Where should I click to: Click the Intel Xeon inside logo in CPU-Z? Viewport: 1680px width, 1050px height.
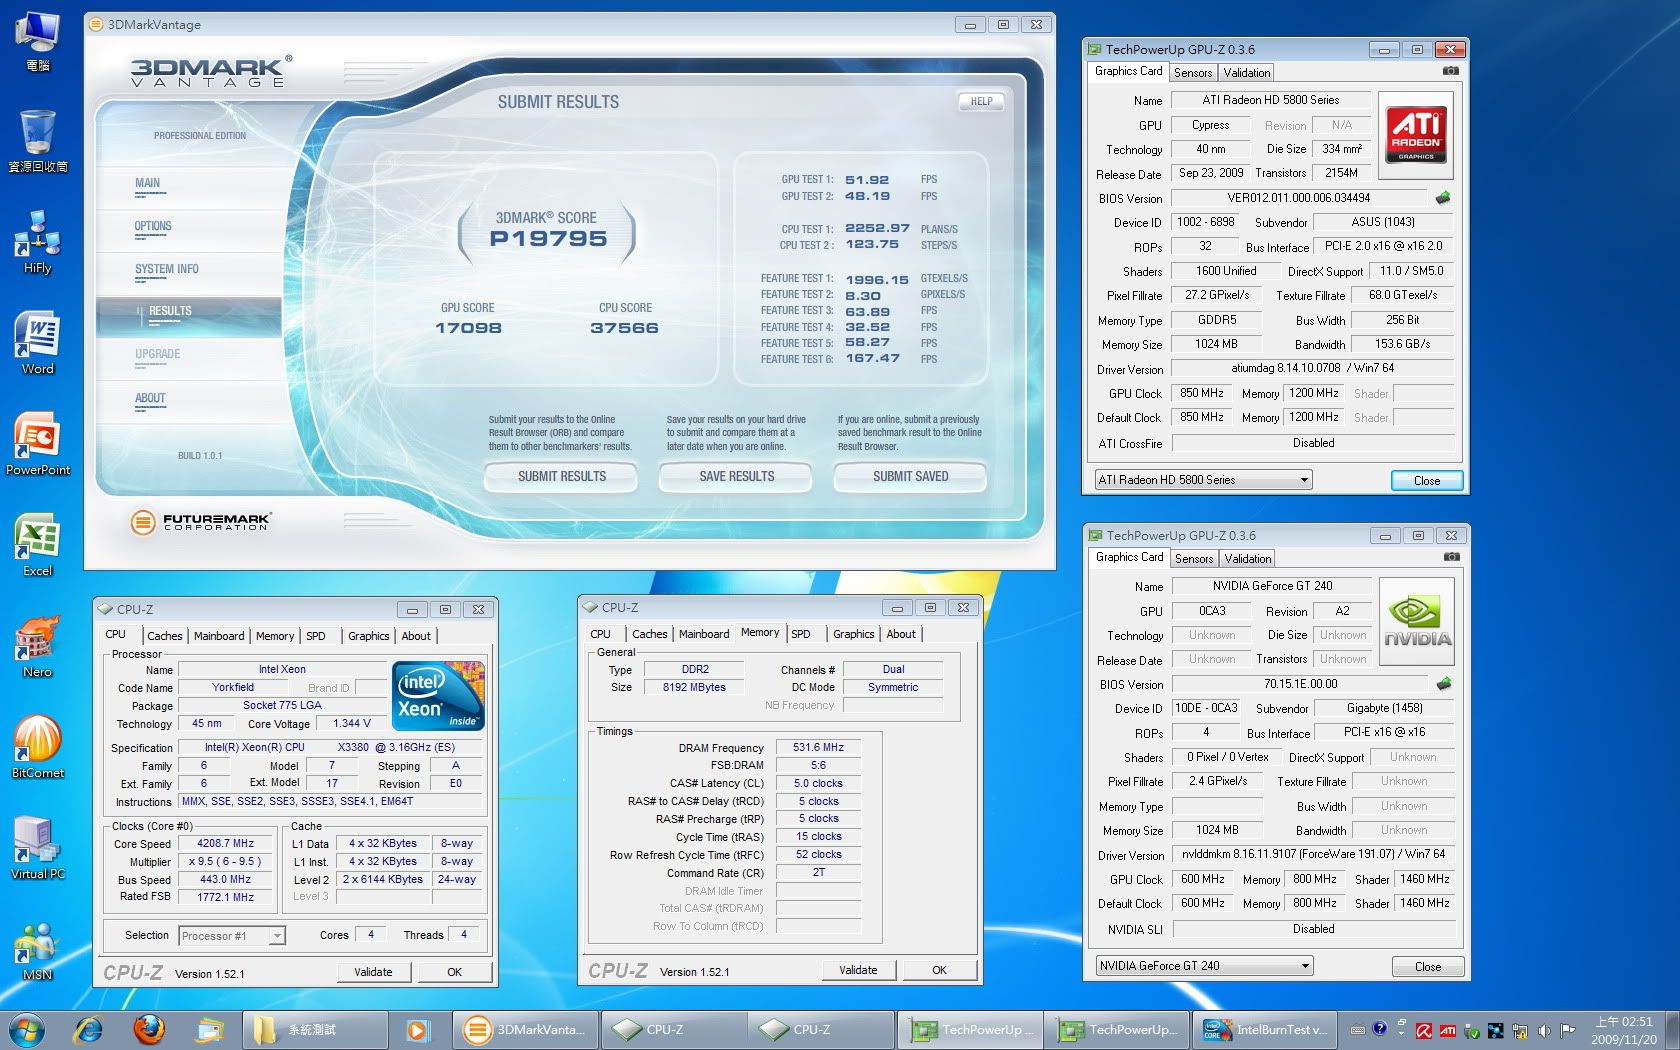(438, 694)
